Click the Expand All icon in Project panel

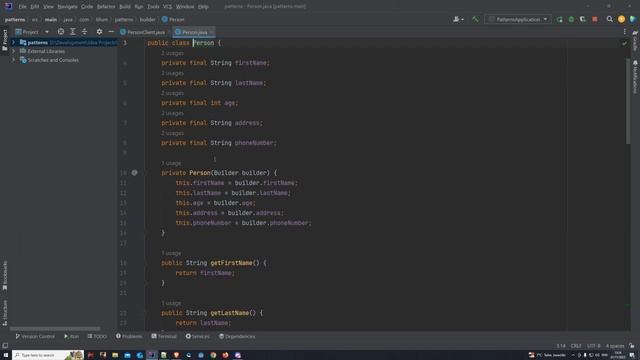73,31
